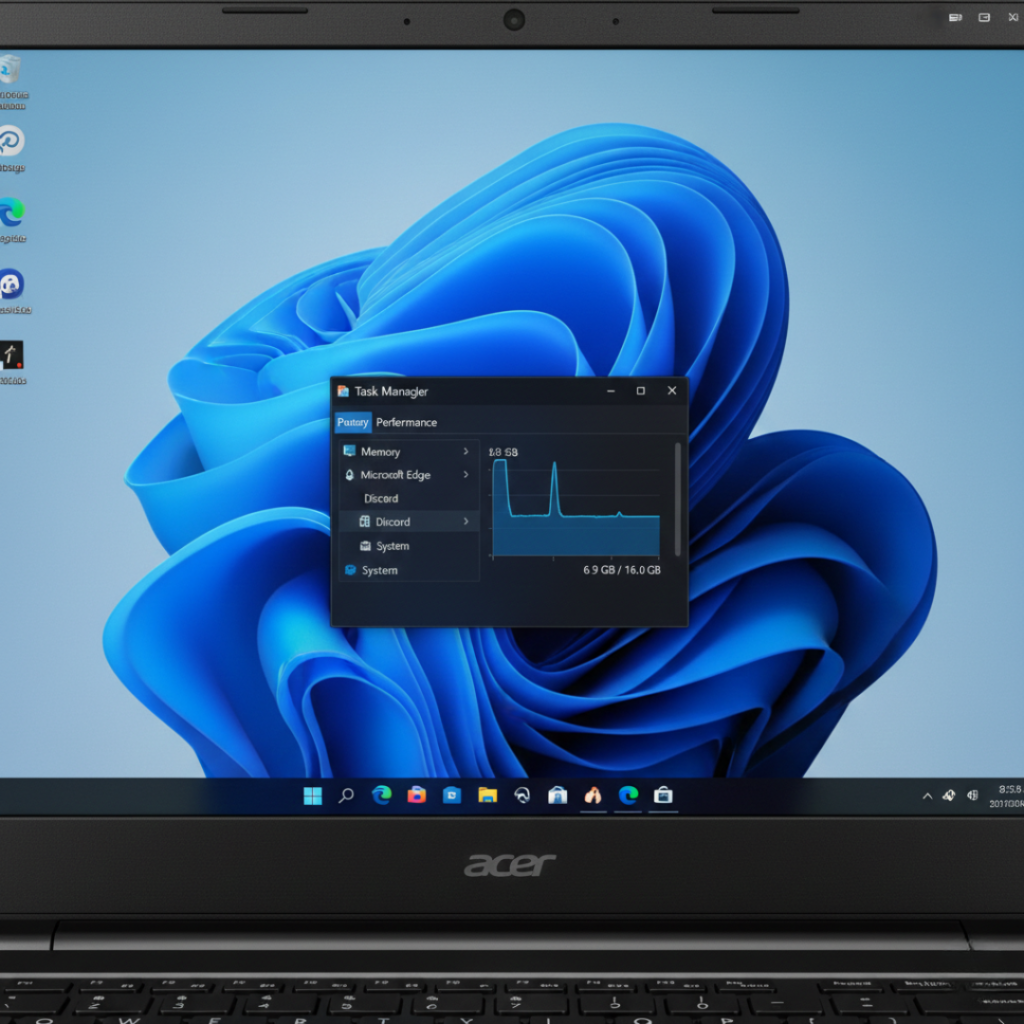The image size is (1024, 1024).
Task: Open Microsoft Edge from the taskbar
Action: click(x=380, y=795)
